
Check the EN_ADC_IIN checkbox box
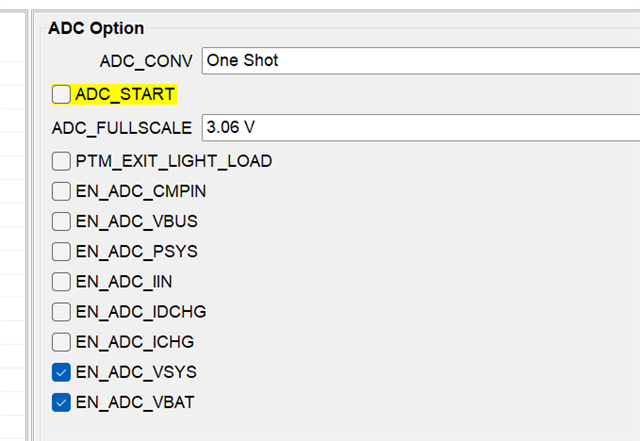(x=61, y=282)
